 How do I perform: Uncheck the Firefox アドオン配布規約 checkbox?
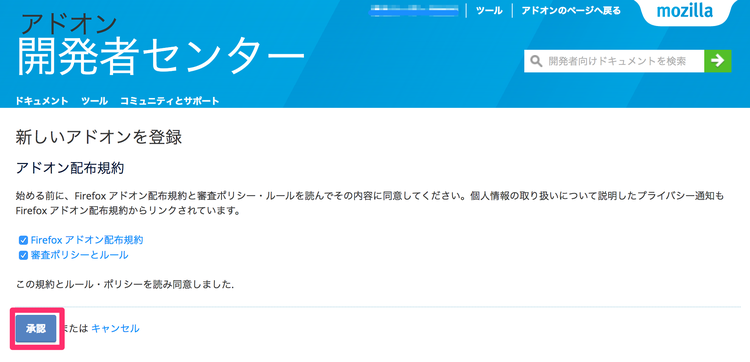pyautogui.click(x=22, y=240)
